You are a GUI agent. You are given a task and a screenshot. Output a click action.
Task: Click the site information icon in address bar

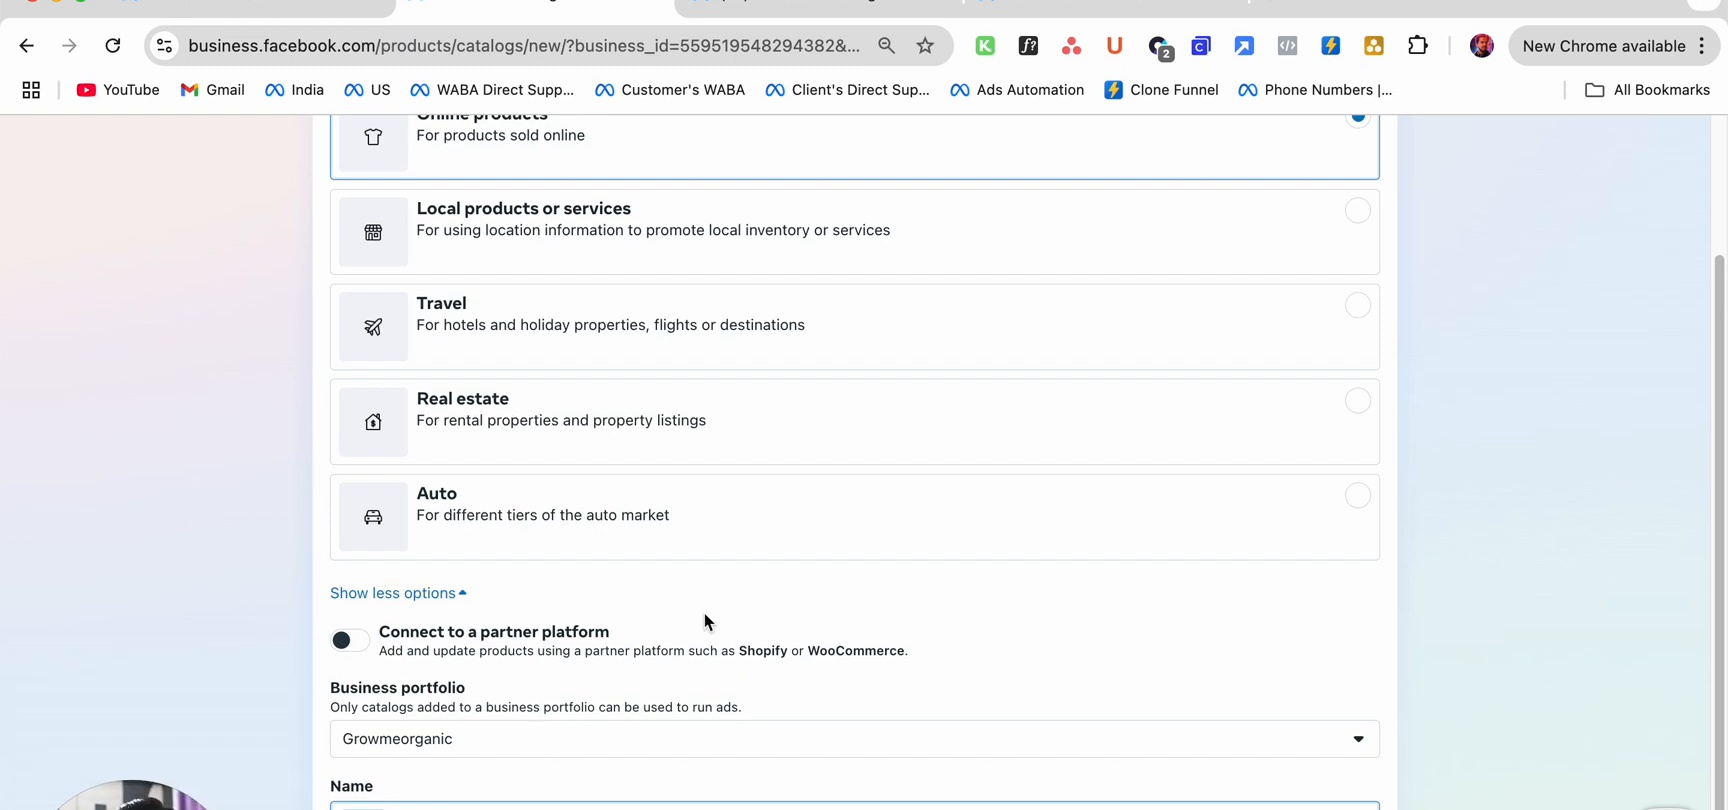point(165,46)
